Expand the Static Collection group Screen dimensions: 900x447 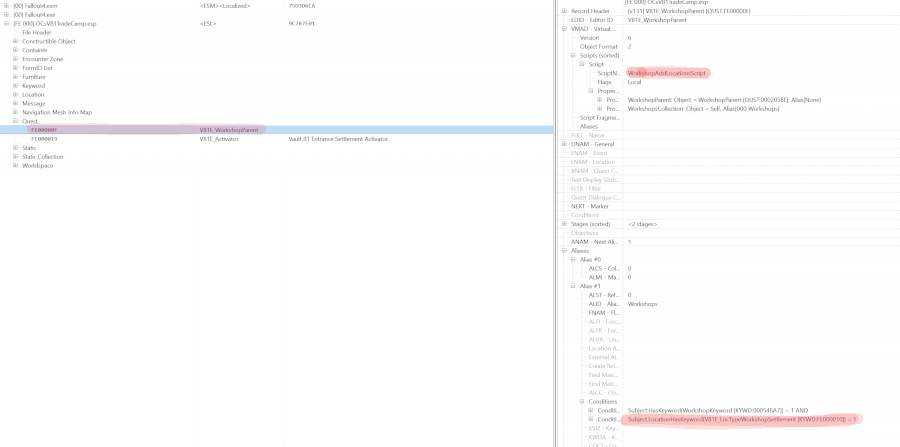[x=15, y=157]
